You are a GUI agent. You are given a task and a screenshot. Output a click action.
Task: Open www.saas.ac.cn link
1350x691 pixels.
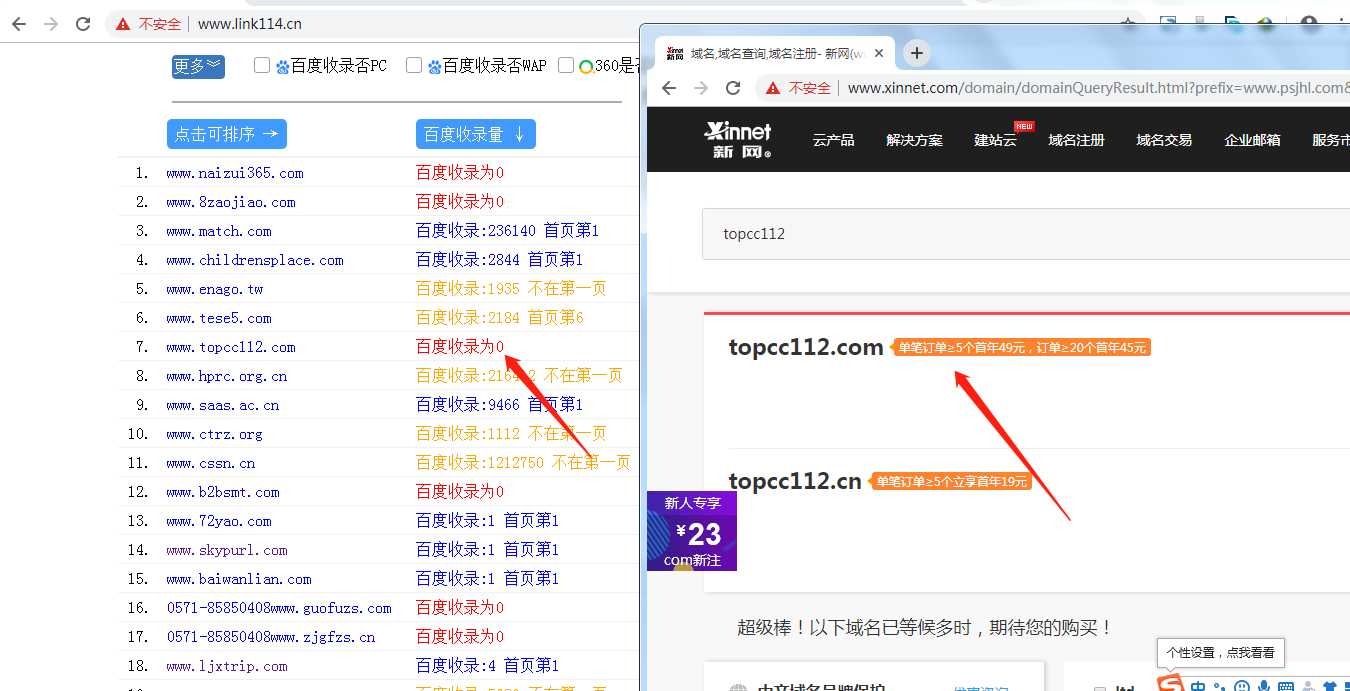click(223, 405)
